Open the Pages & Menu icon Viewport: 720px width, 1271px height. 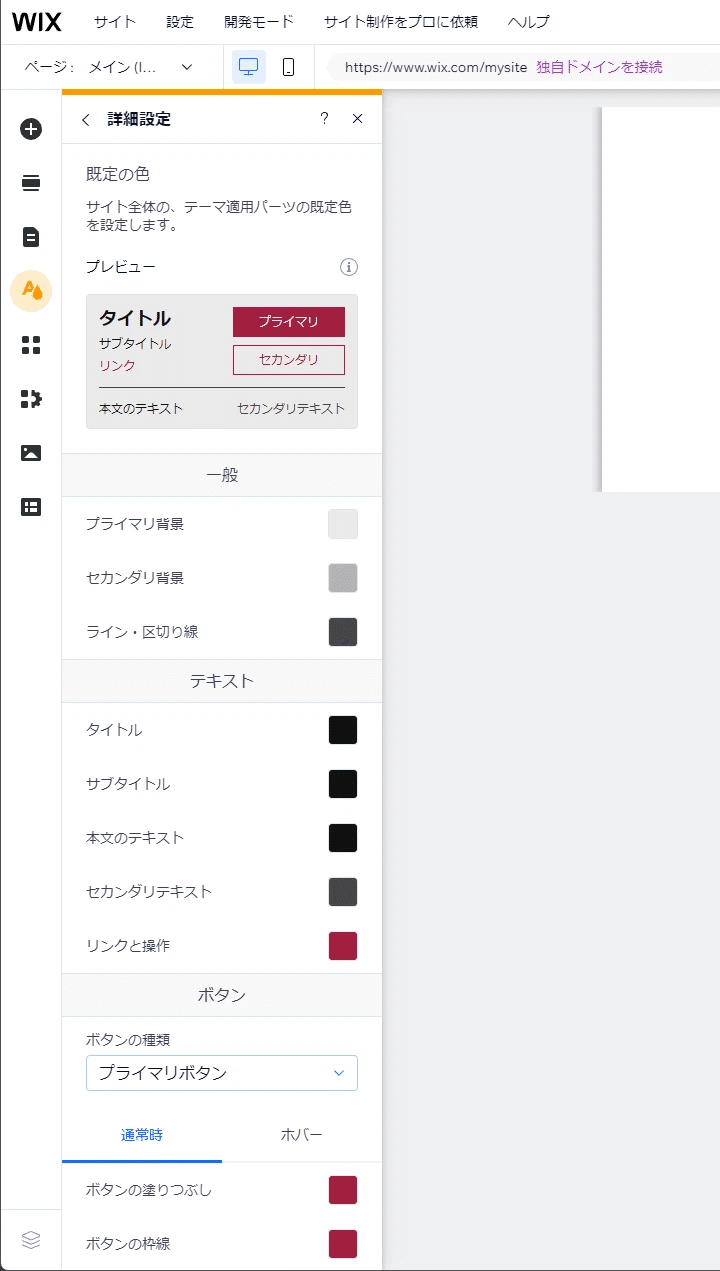(31, 237)
